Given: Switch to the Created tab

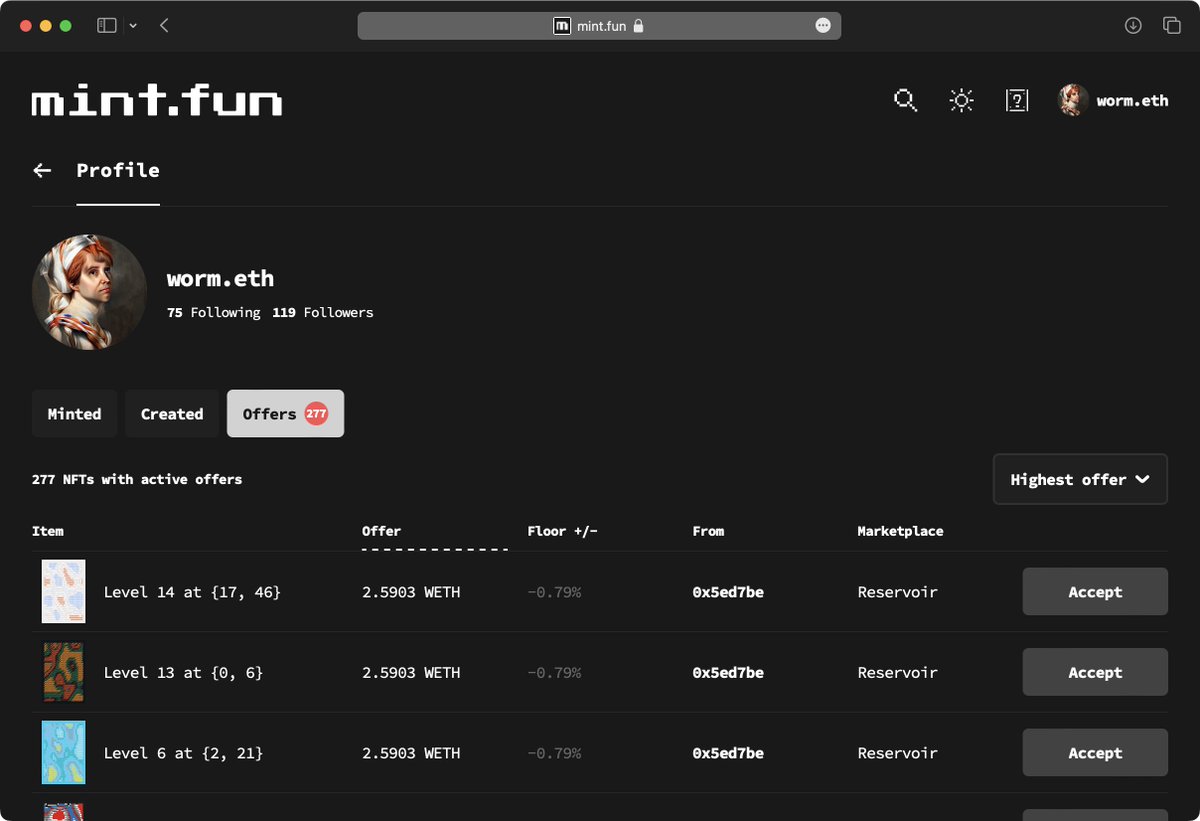Looking at the screenshot, I should click(171, 413).
